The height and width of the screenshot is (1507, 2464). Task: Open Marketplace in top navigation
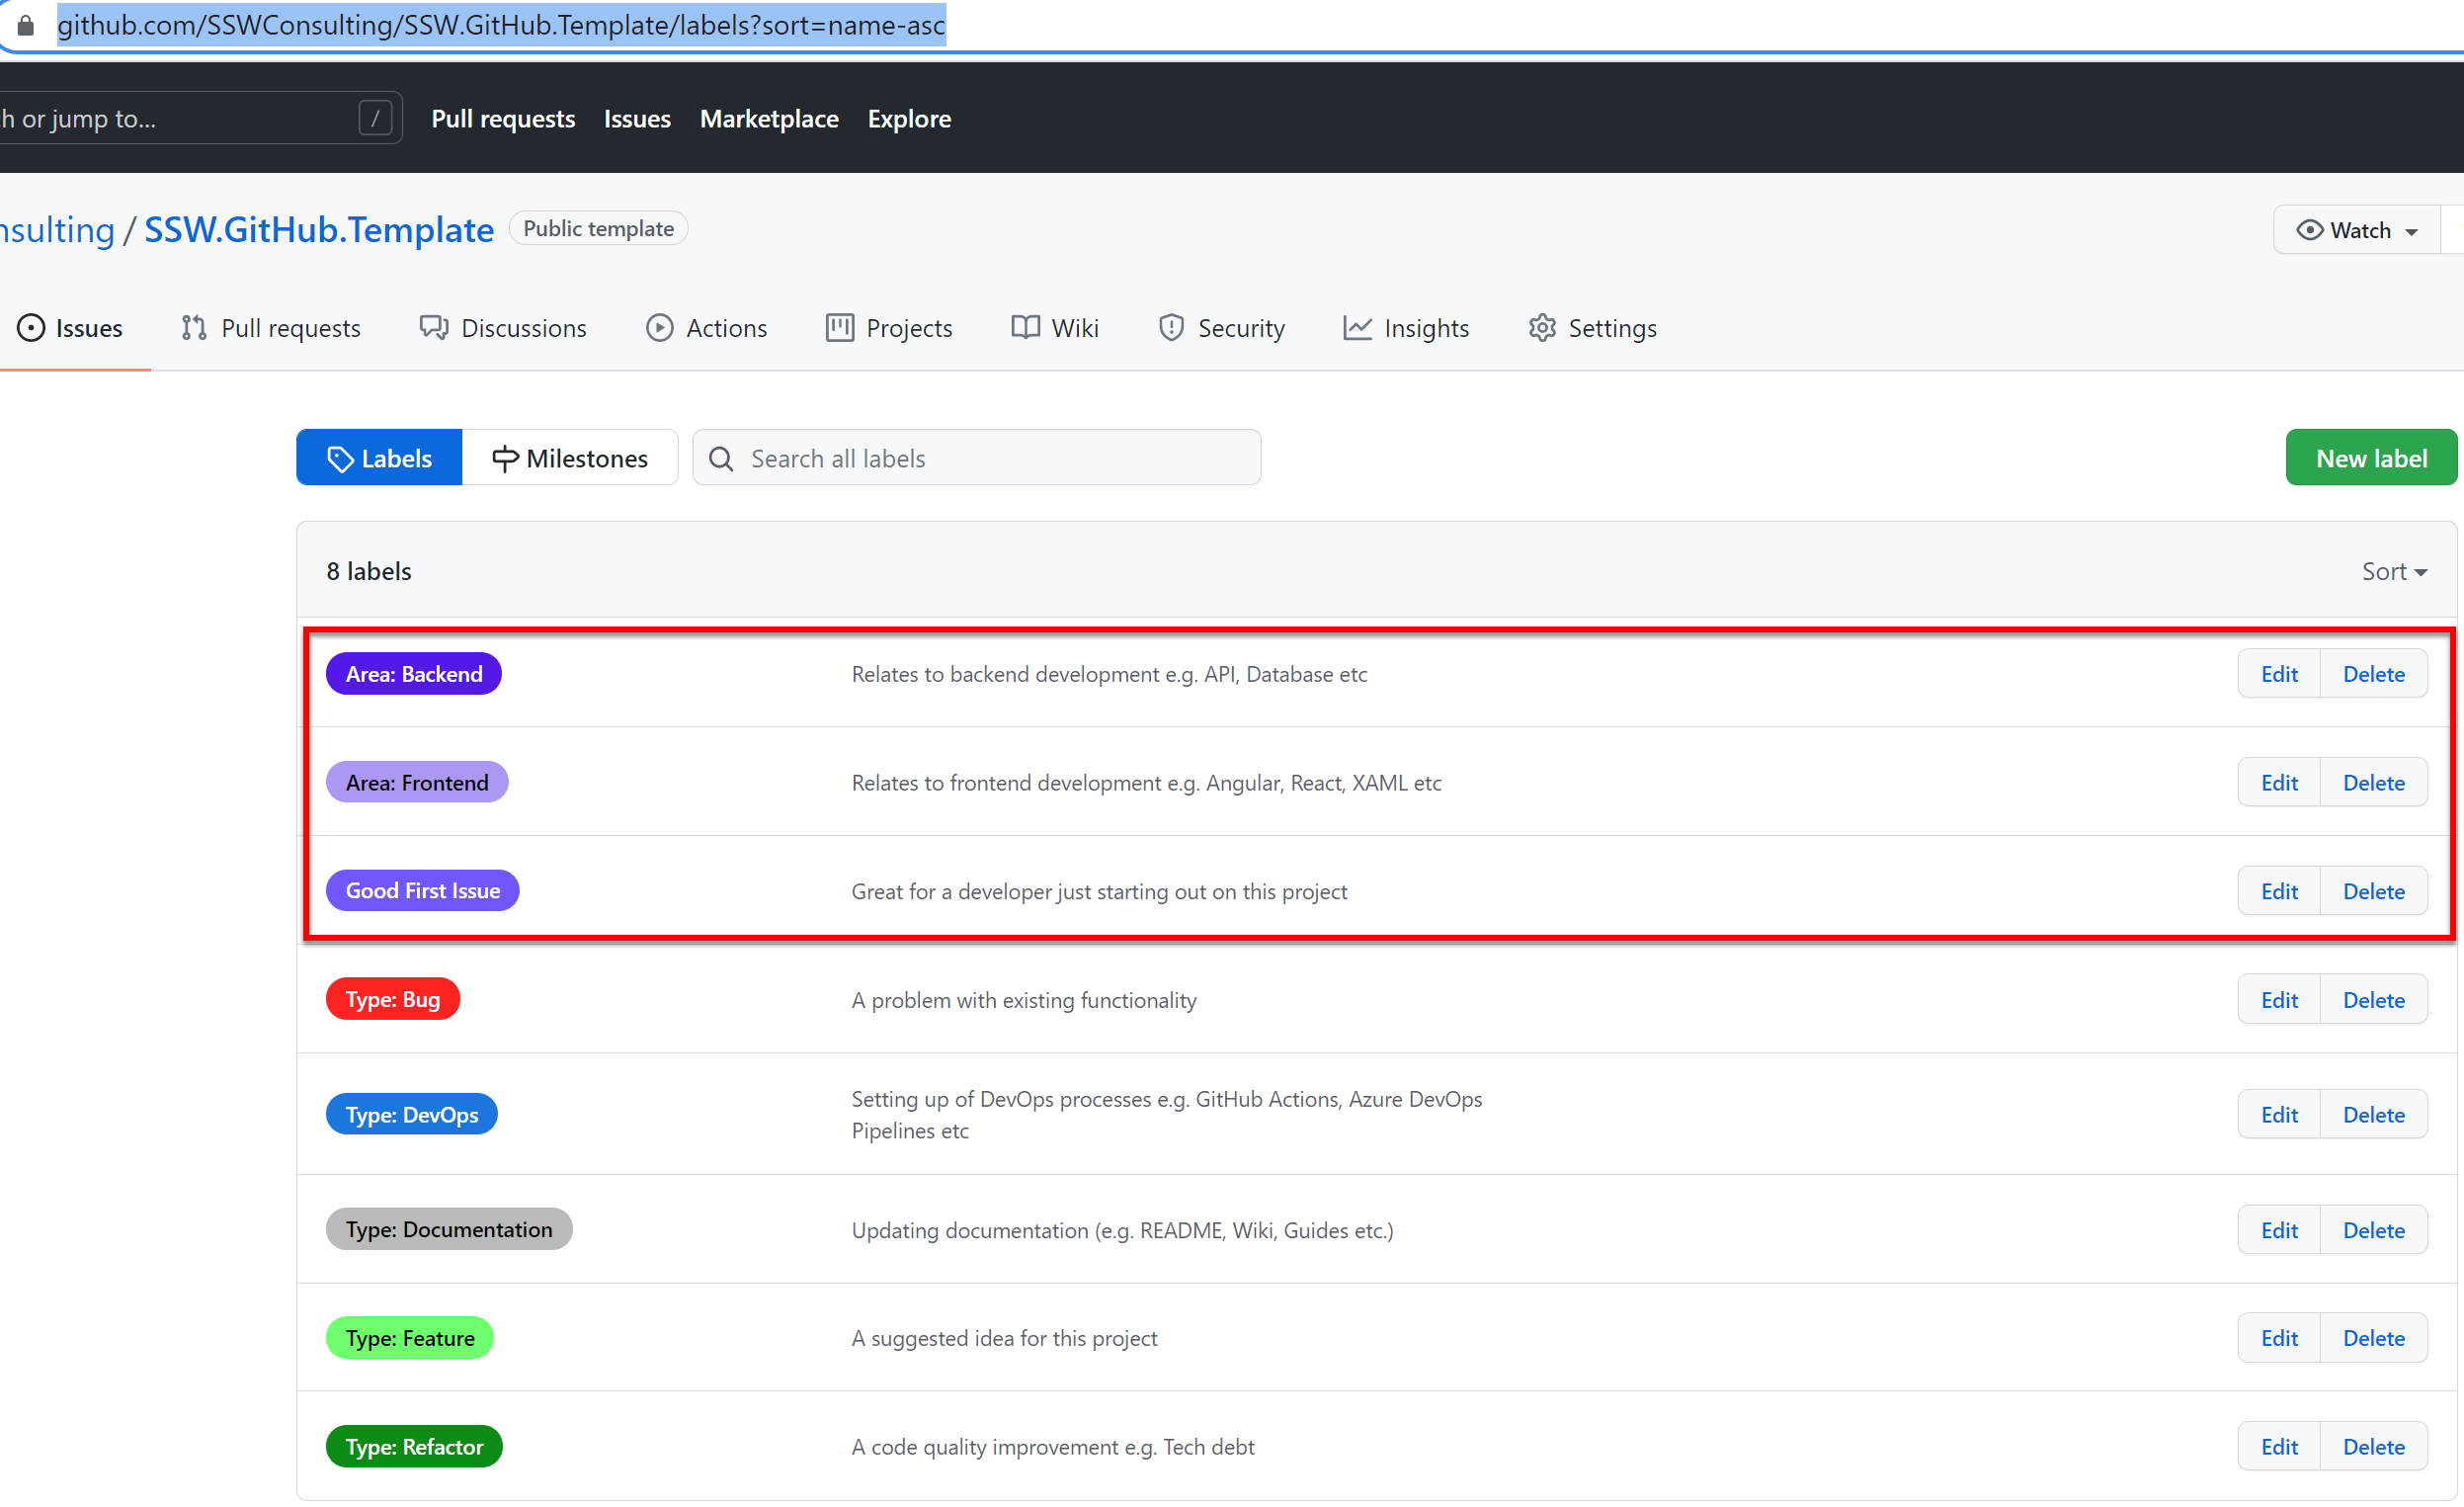pos(768,119)
